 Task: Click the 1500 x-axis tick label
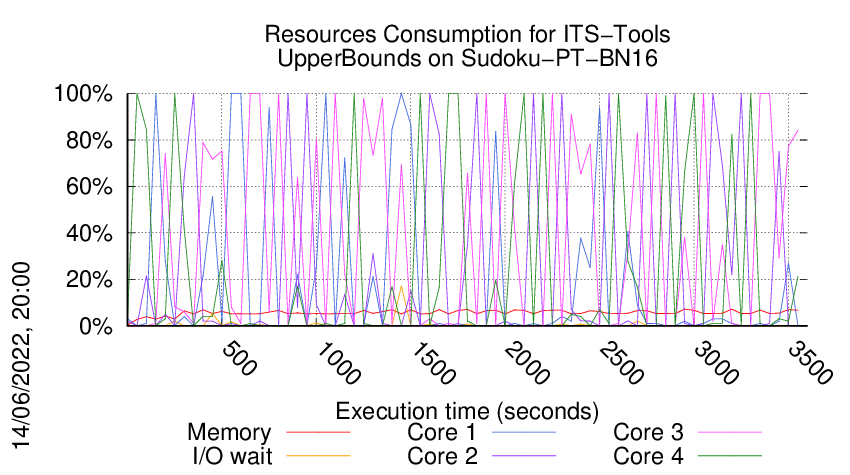point(432,363)
